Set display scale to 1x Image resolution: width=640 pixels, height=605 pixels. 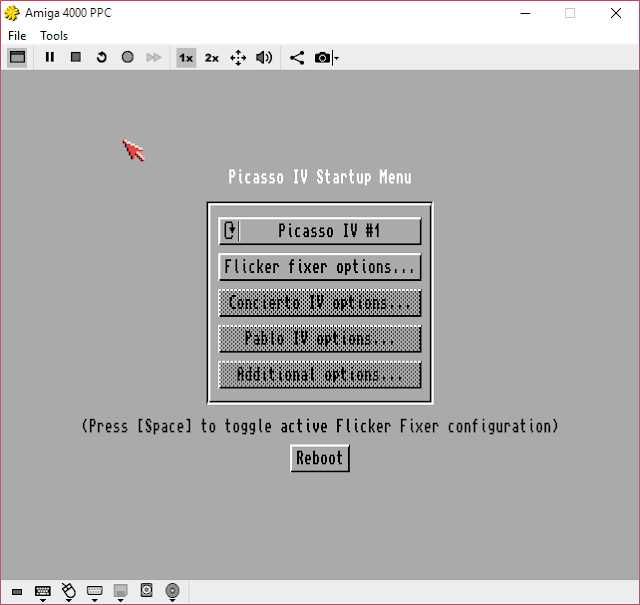click(x=186, y=58)
